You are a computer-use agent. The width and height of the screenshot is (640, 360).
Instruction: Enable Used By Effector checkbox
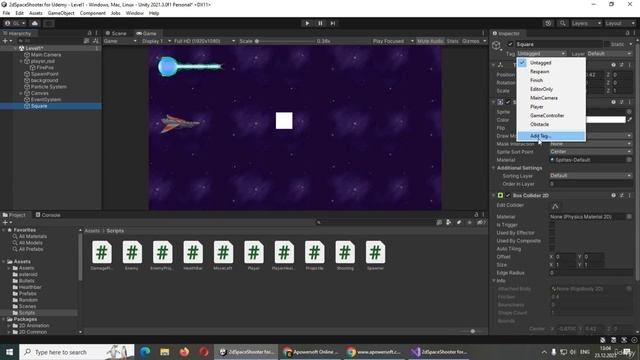(x=552, y=233)
